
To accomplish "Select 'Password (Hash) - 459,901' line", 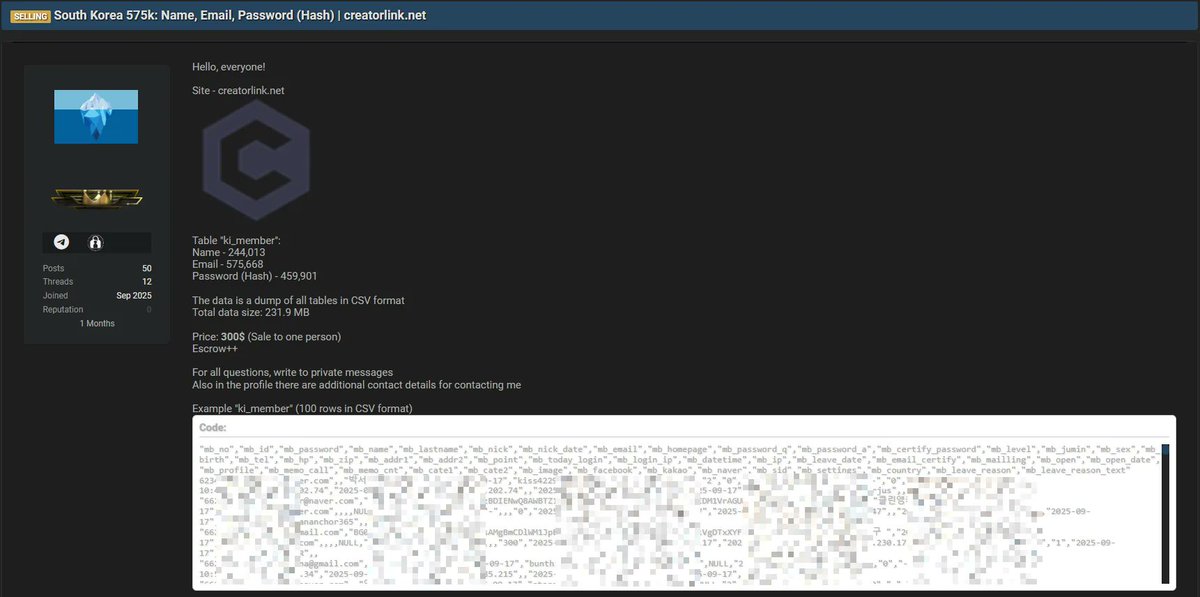I will click(x=254, y=276).
